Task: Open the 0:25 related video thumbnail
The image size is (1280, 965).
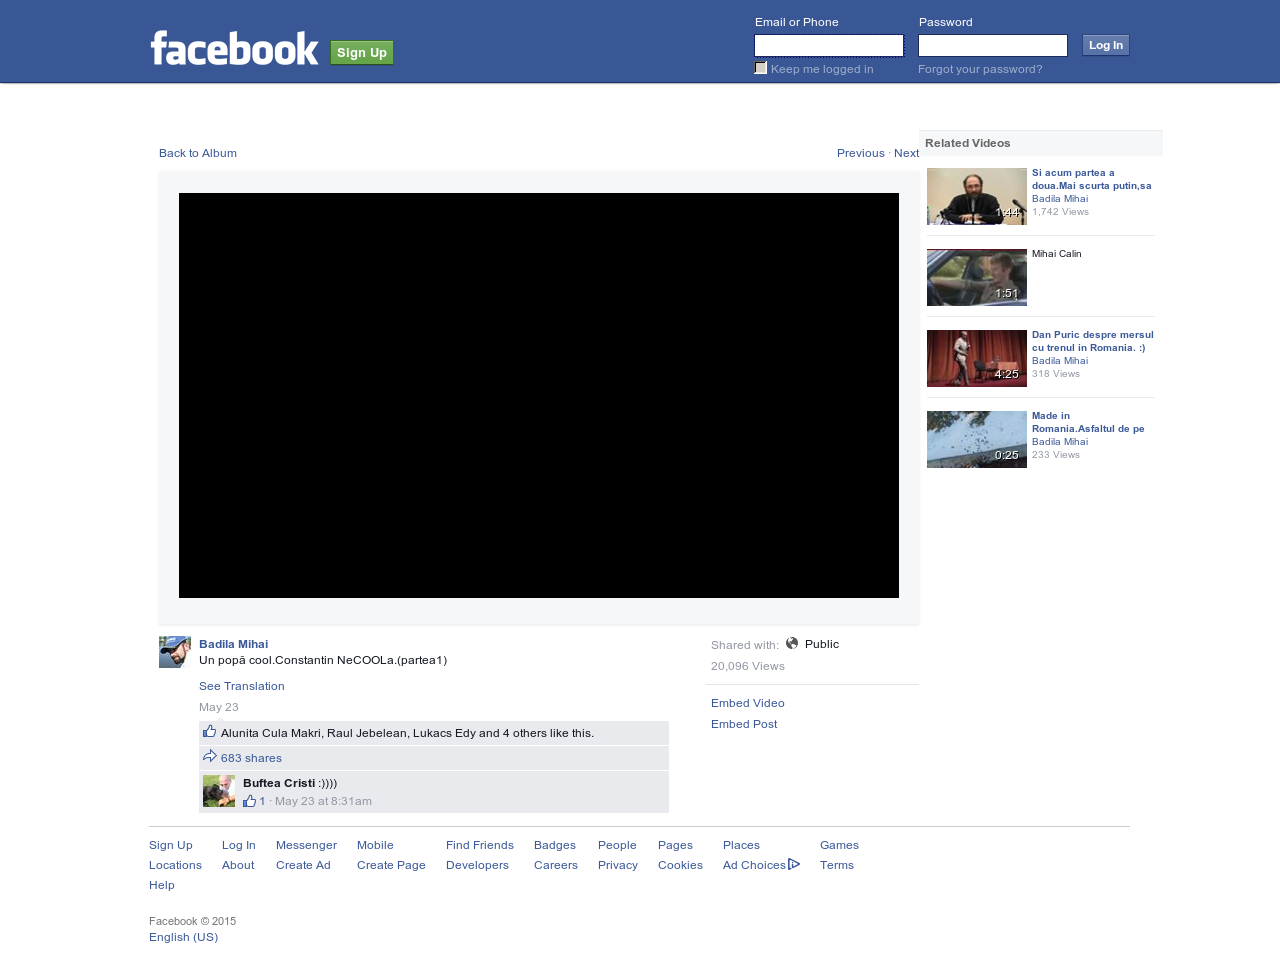Action: pyautogui.click(x=977, y=439)
